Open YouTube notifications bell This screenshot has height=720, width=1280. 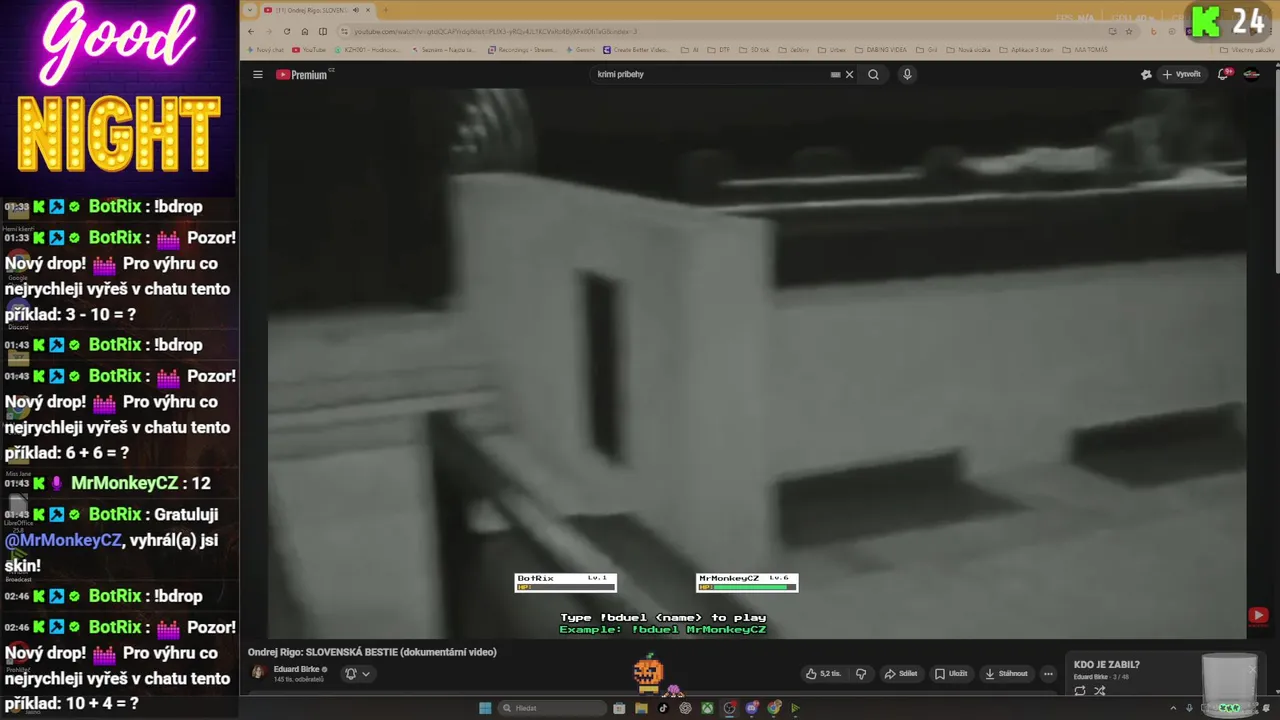point(1223,74)
